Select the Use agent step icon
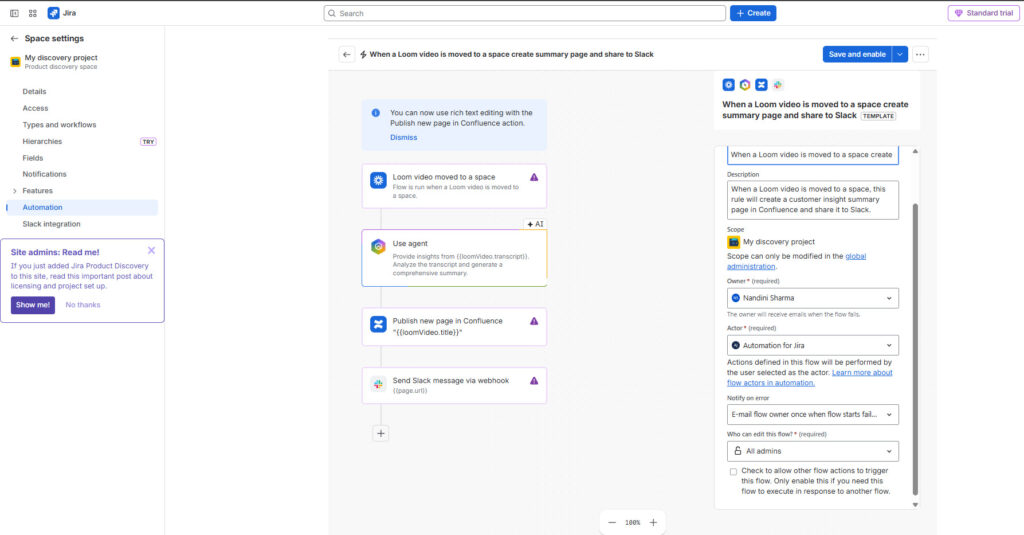 coord(378,247)
